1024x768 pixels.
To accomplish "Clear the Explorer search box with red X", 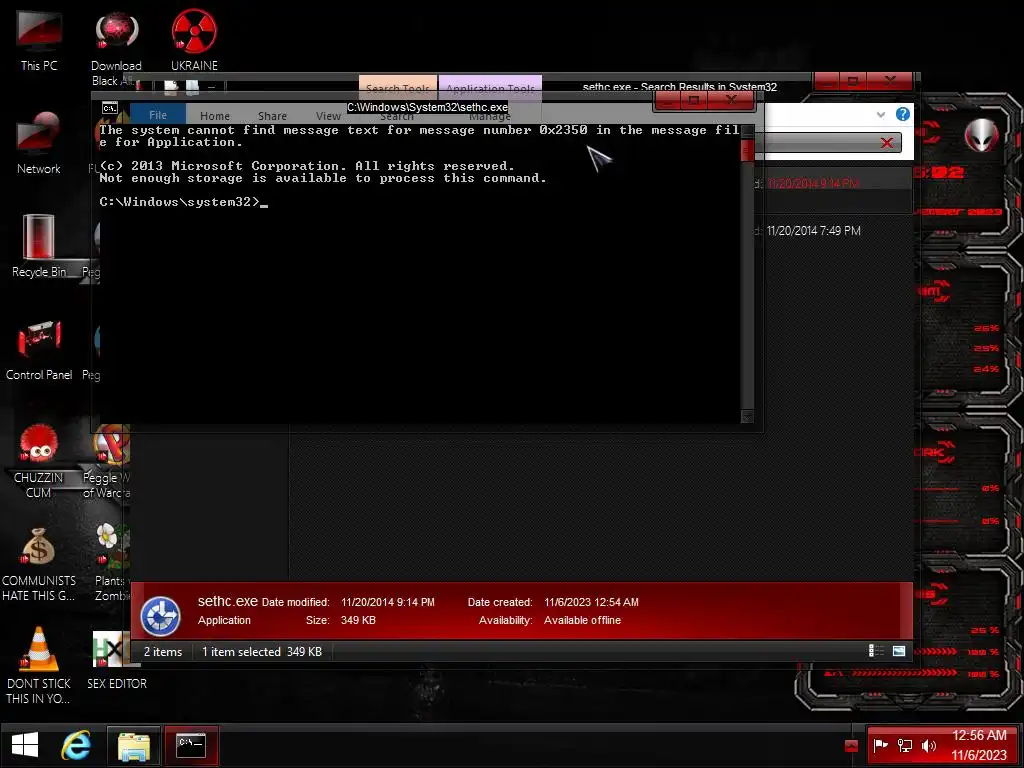I will pyautogui.click(x=887, y=142).
